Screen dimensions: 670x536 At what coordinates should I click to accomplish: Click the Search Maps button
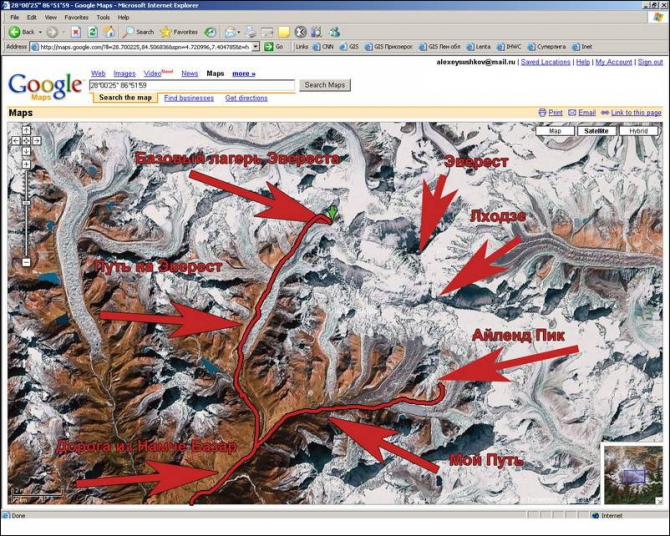tap(325, 85)
